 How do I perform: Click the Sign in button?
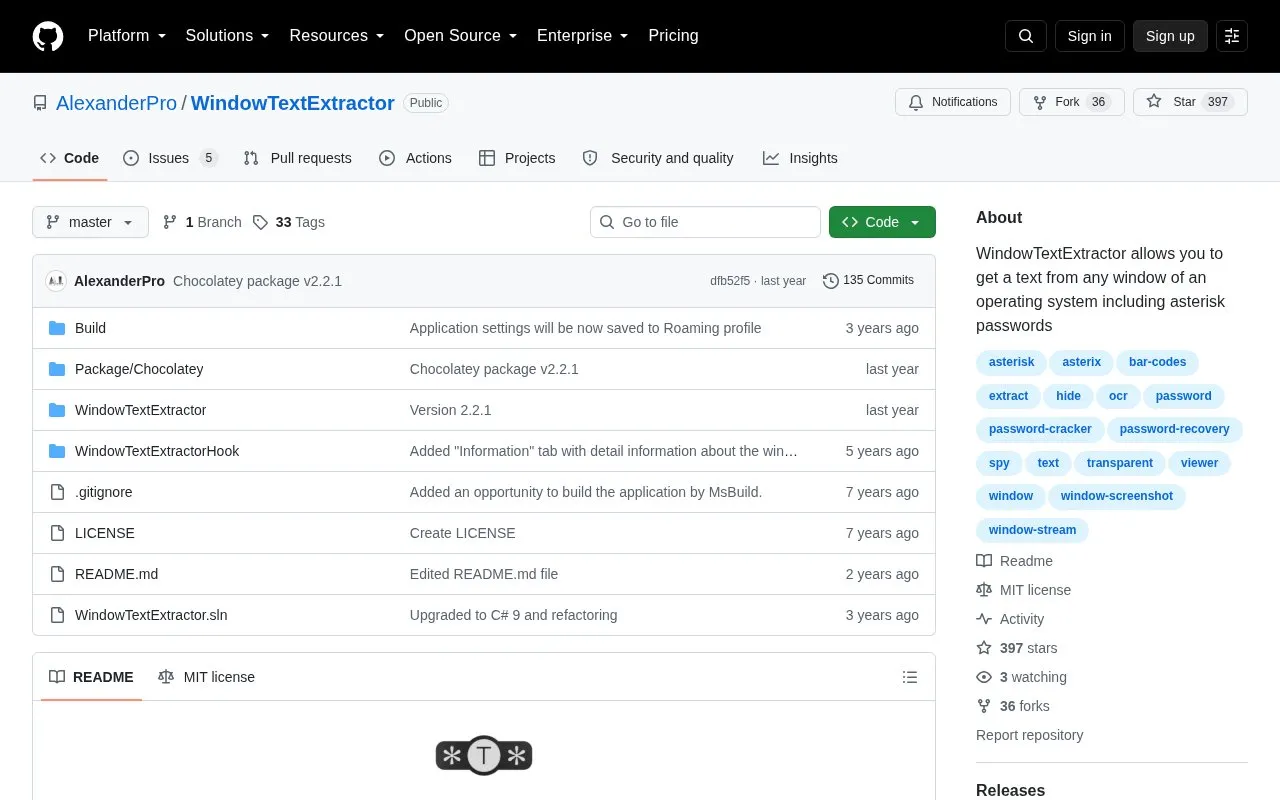[1089, 36]
